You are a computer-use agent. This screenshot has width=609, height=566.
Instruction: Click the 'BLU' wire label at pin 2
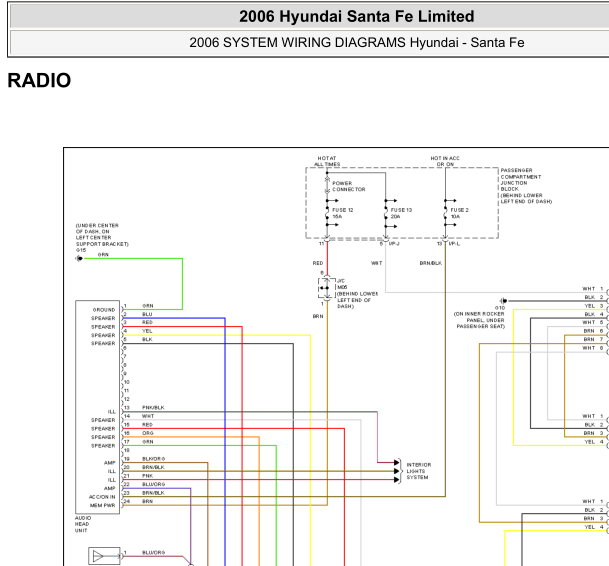(147, 314)
